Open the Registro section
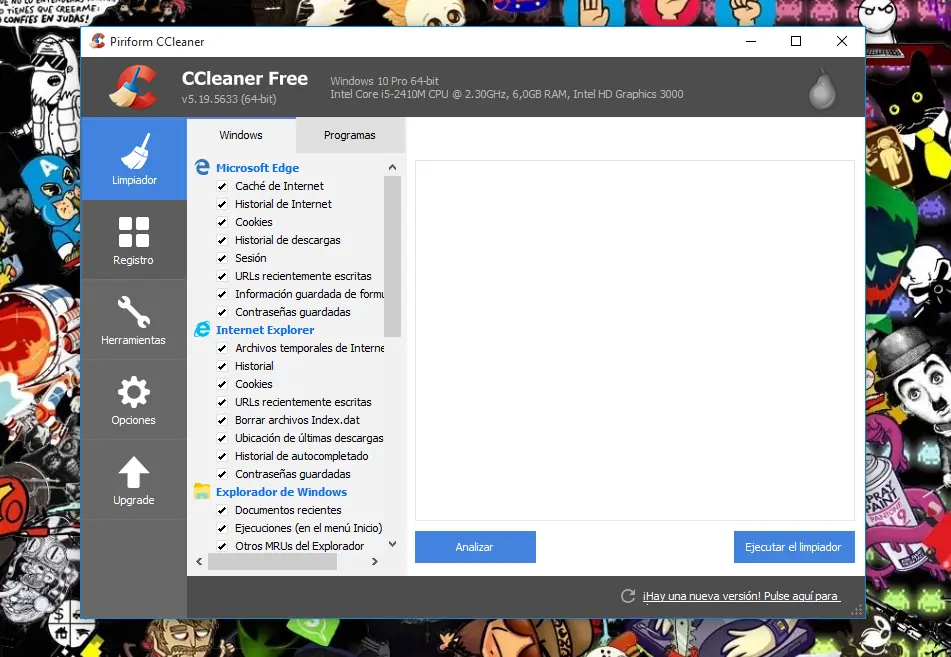 [x=134, y=240]
